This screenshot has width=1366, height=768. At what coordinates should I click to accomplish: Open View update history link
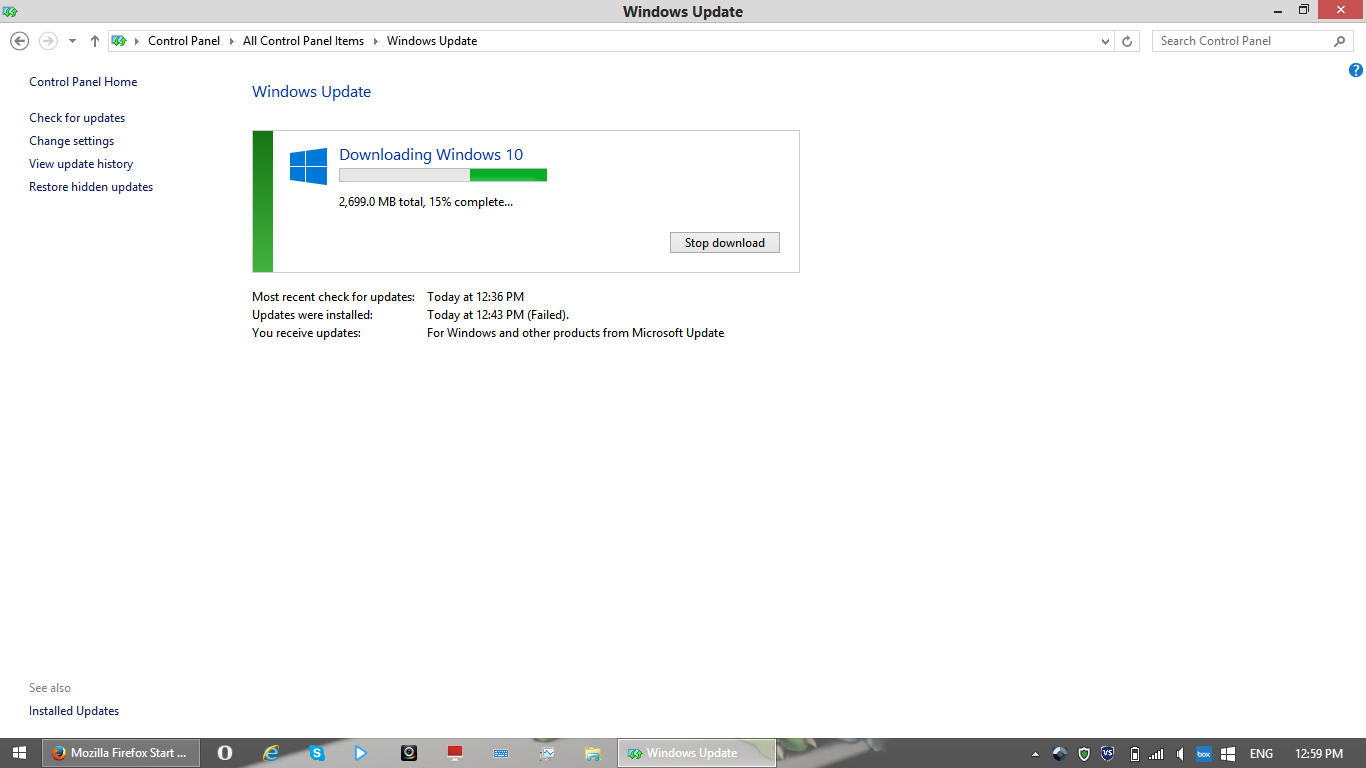click(81, 164)
